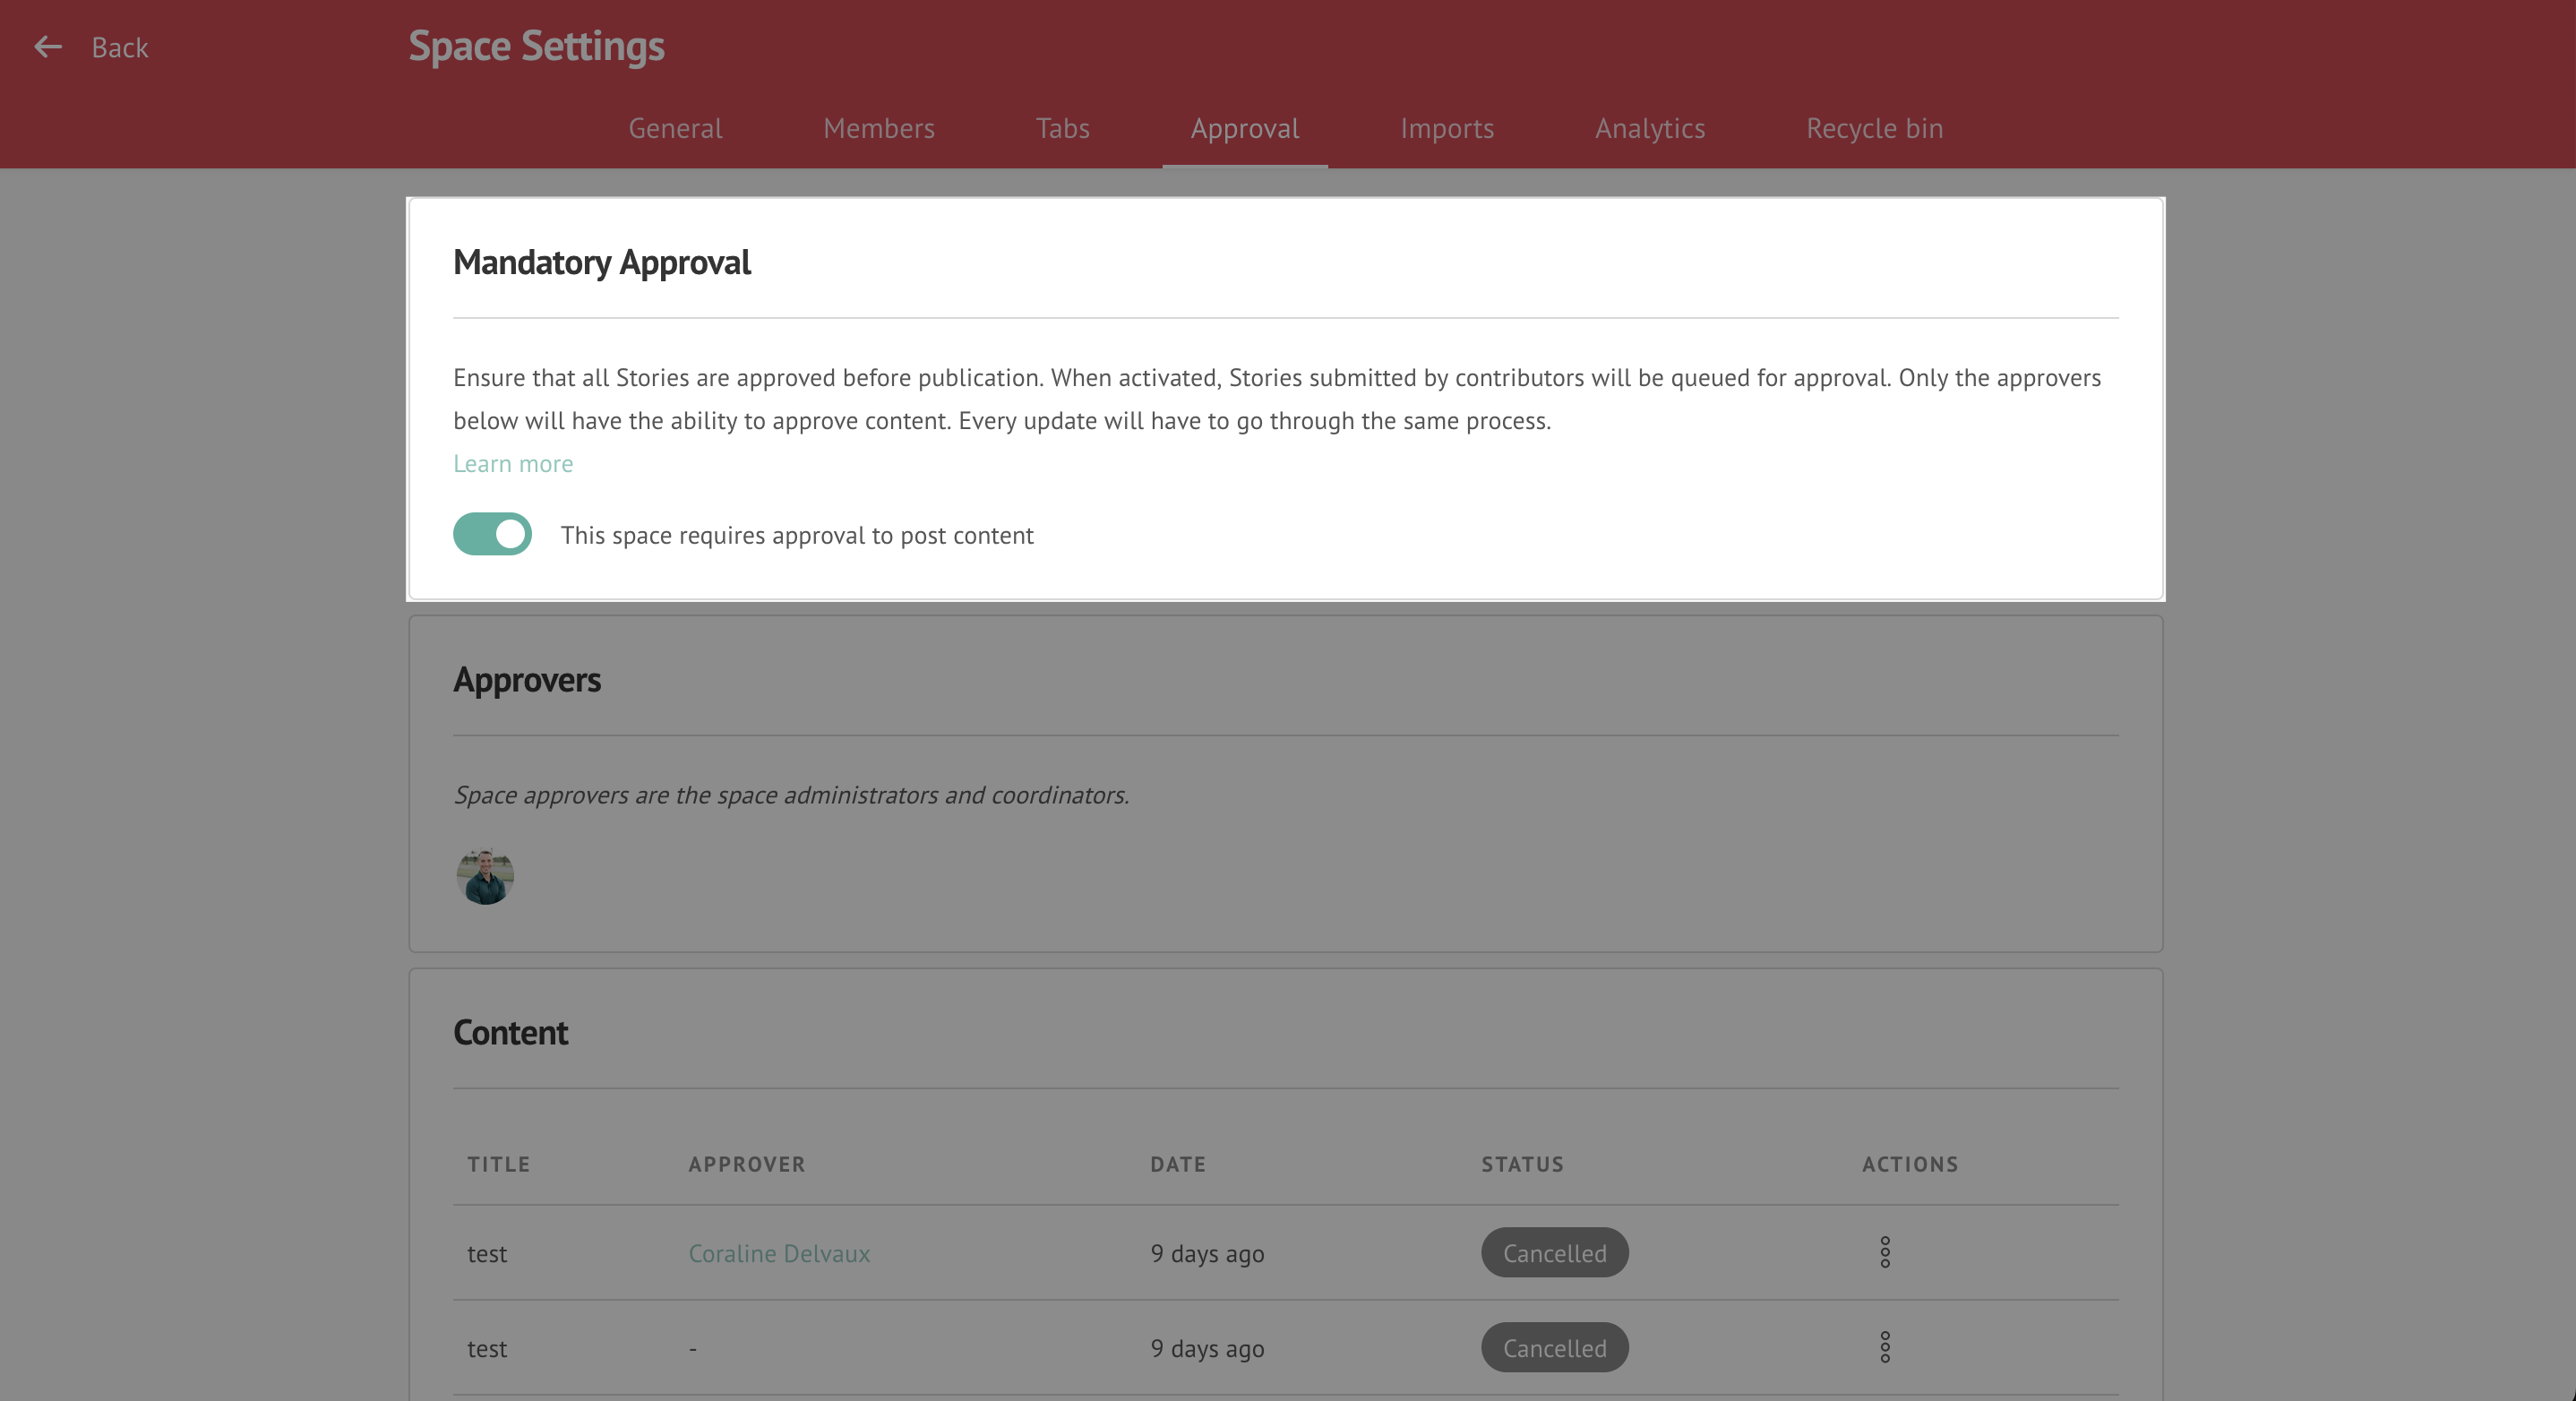Click the approver avatar photo

(485, 877)
